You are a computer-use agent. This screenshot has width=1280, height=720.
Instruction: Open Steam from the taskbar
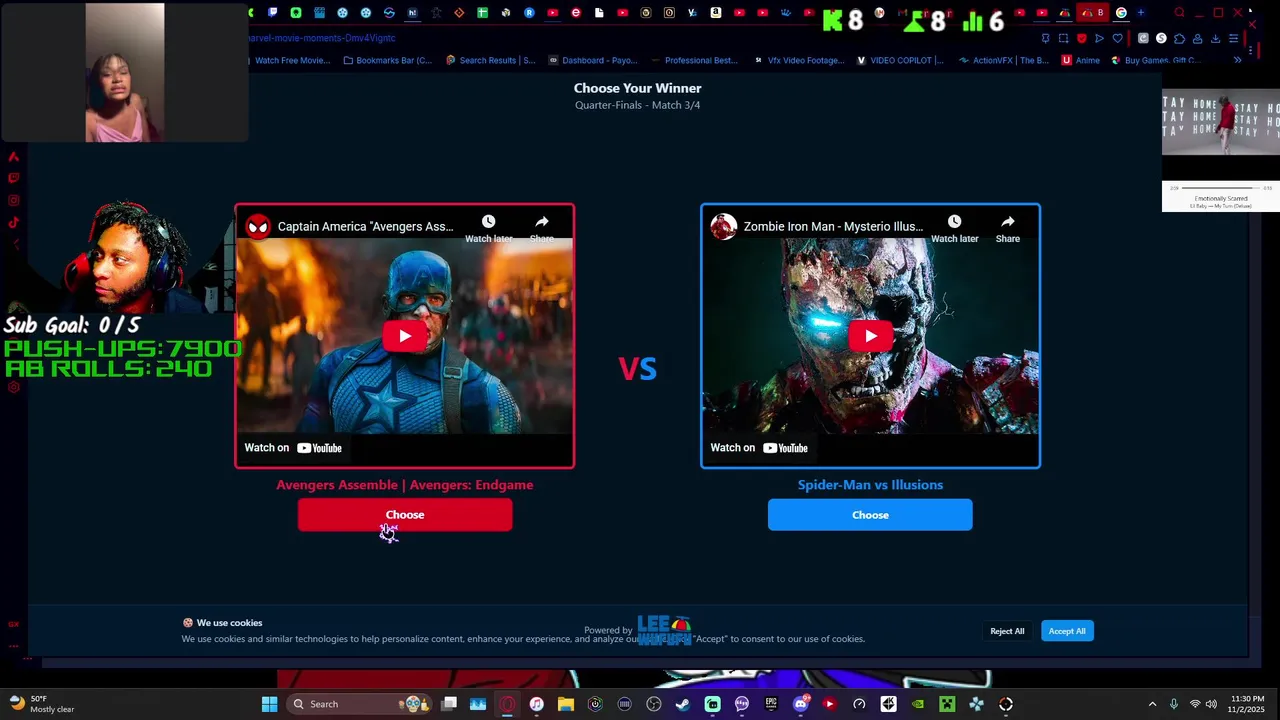click(x=683, y=704)
